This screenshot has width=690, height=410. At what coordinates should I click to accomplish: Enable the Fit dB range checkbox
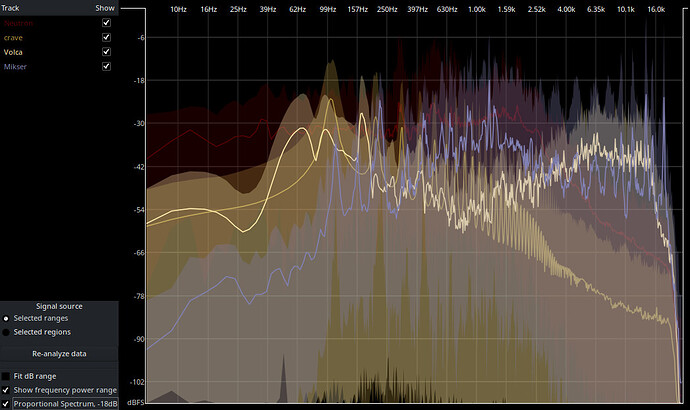coord(8,376)
